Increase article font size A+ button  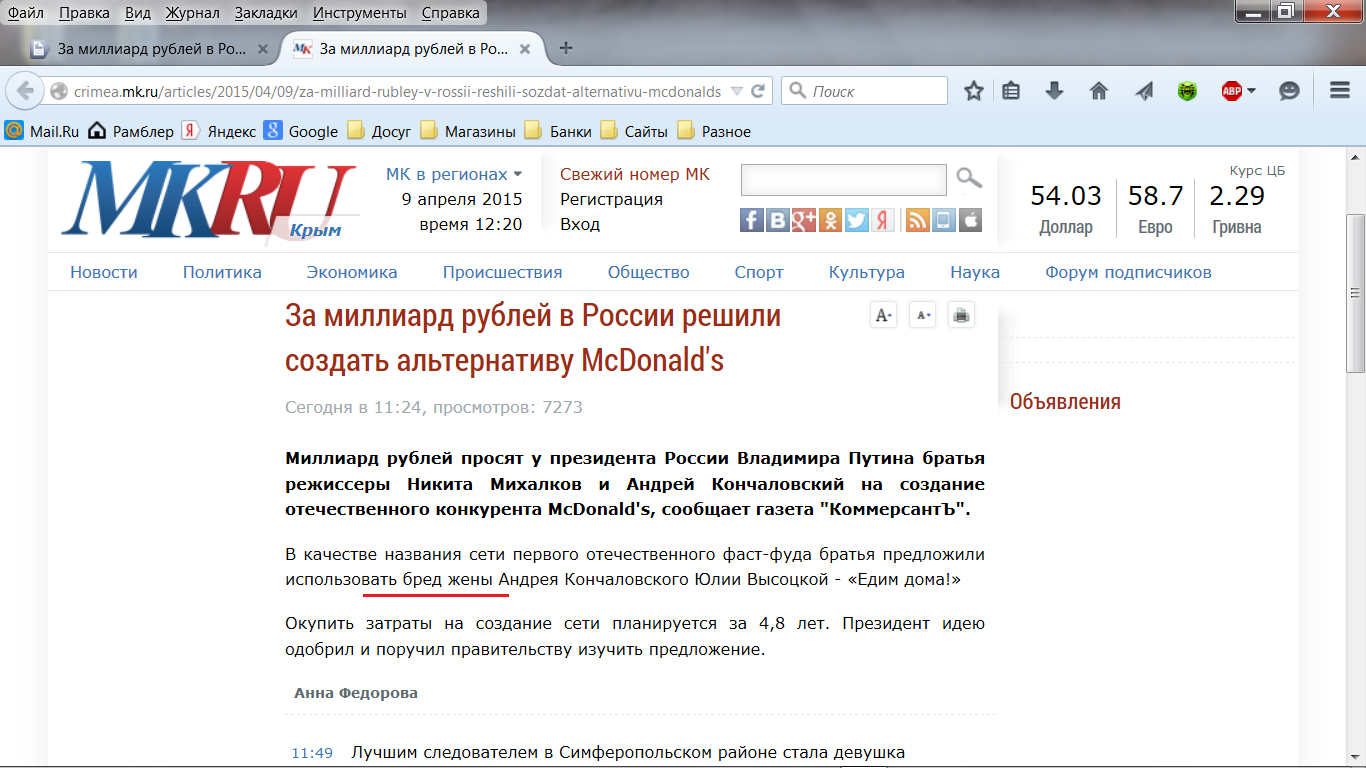pyautogui.click(x=884, y=315)
